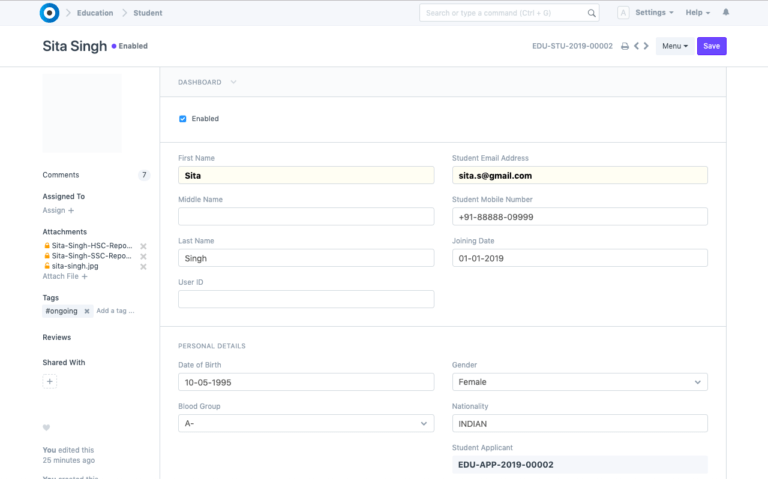Image resolution: width=768 pixels, height=479 pixels.
Task: Uncheck the Enabled checkbox
Action: [182, 119]
